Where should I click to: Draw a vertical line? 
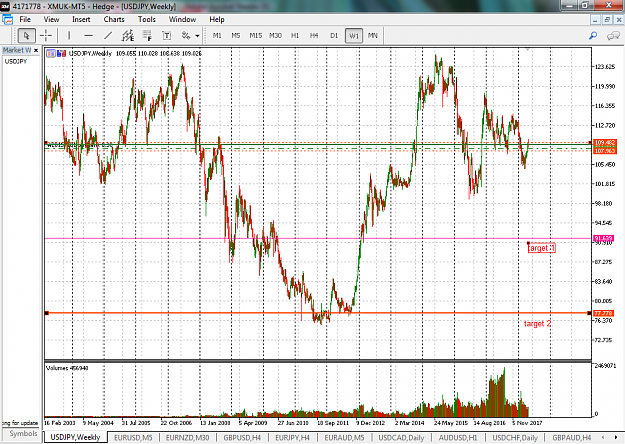(69, 35)
